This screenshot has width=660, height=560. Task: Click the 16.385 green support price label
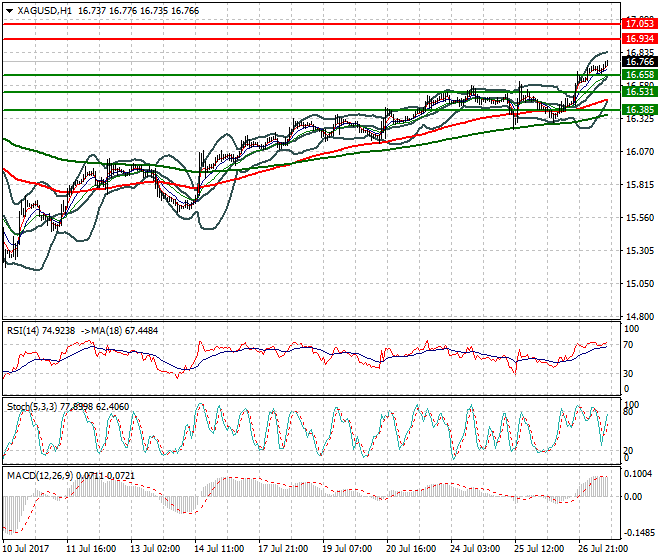tap(639, 110)
